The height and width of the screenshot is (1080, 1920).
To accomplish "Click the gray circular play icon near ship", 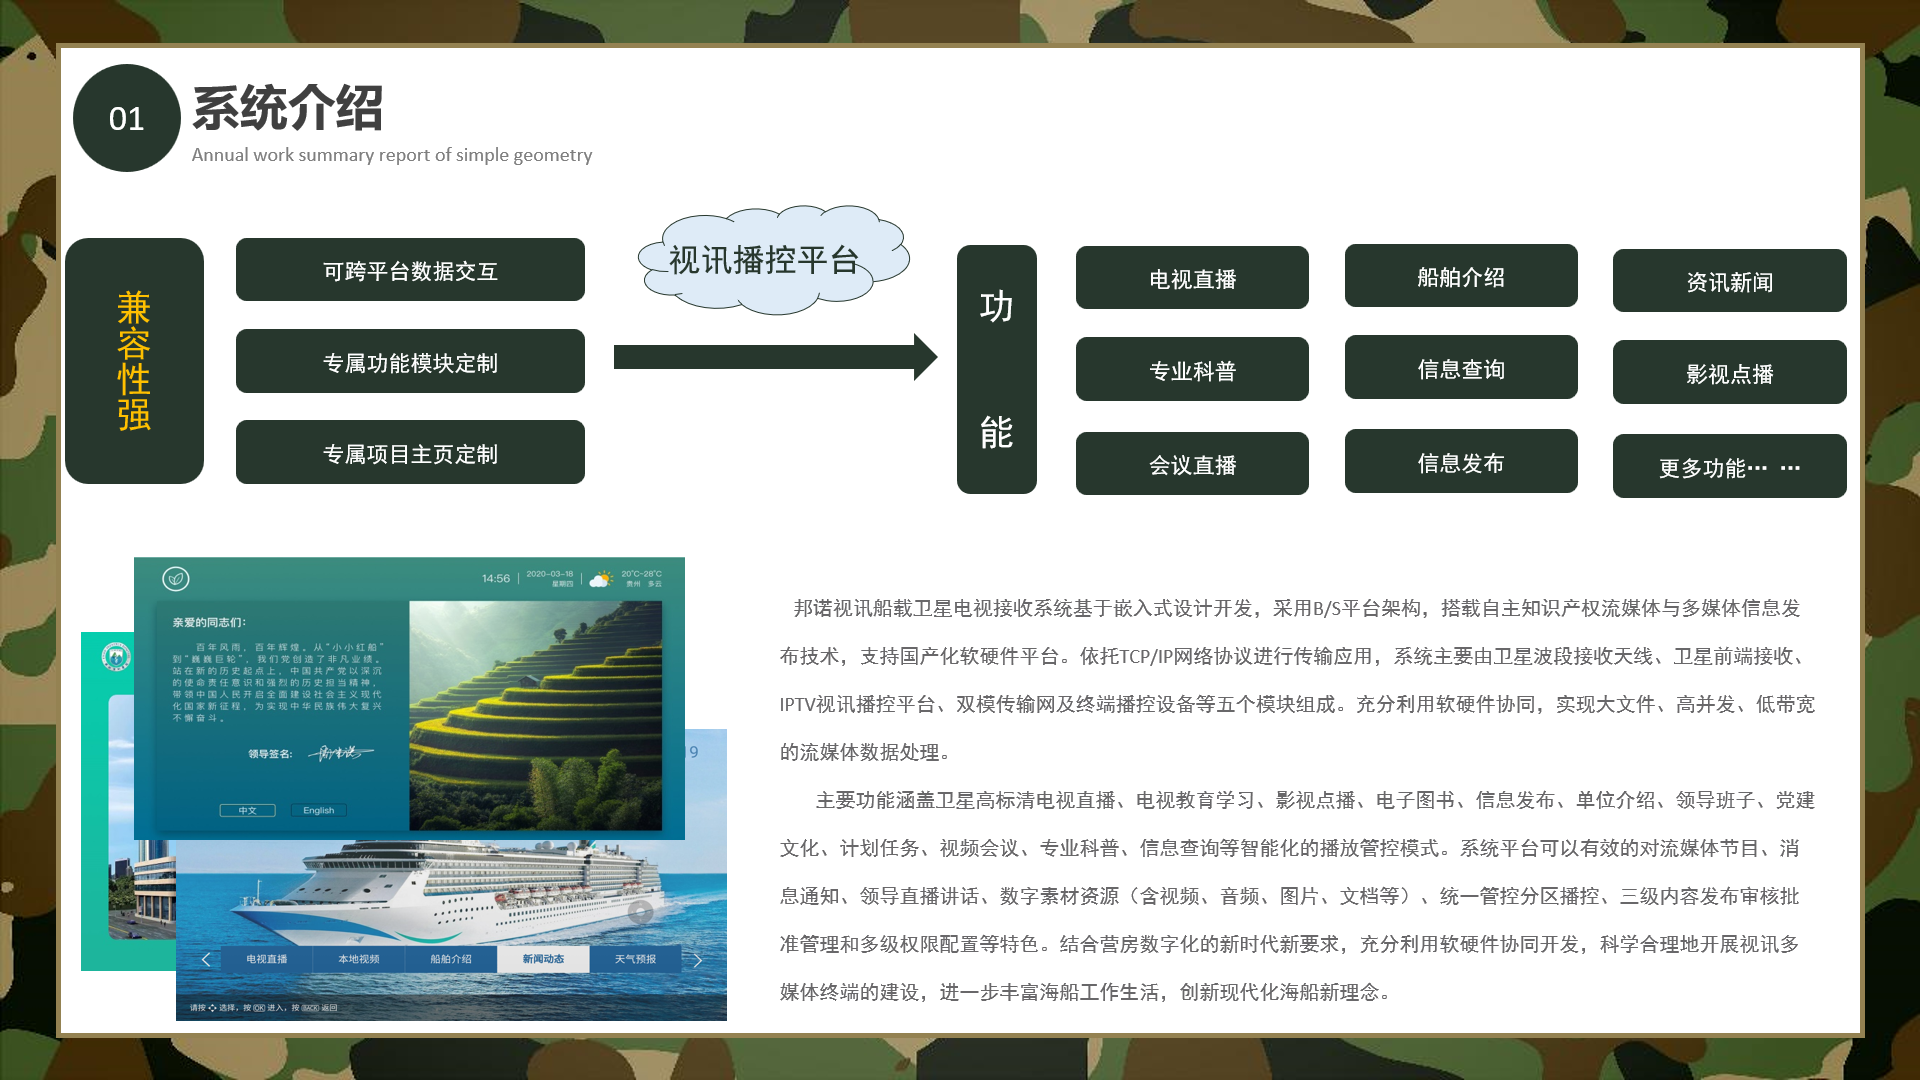I will click(x=640, y=912).
